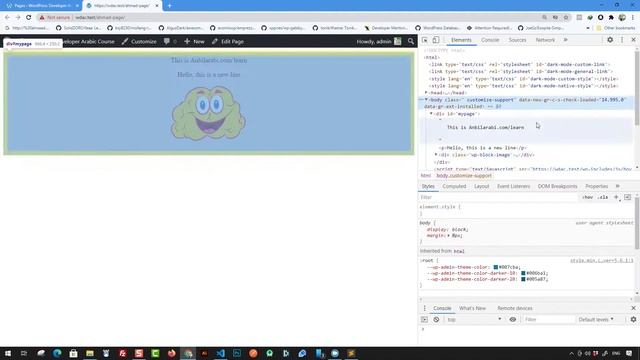640x360 pixels.
Task: Open color picker for #006ba1 swatch
Action: click(x=523, y=273)
